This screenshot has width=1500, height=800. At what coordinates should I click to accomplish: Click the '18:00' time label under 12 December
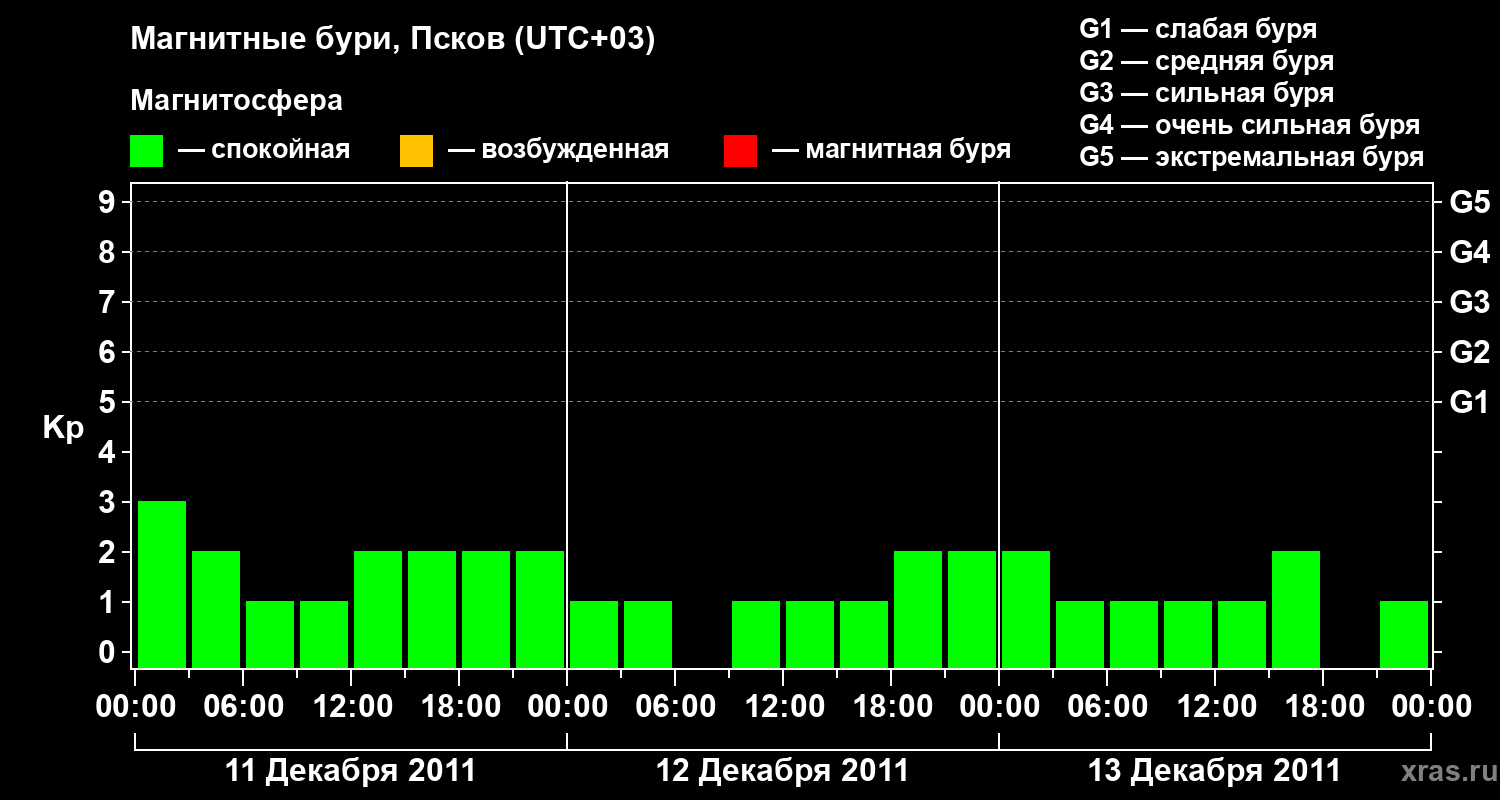click(891, 707)
